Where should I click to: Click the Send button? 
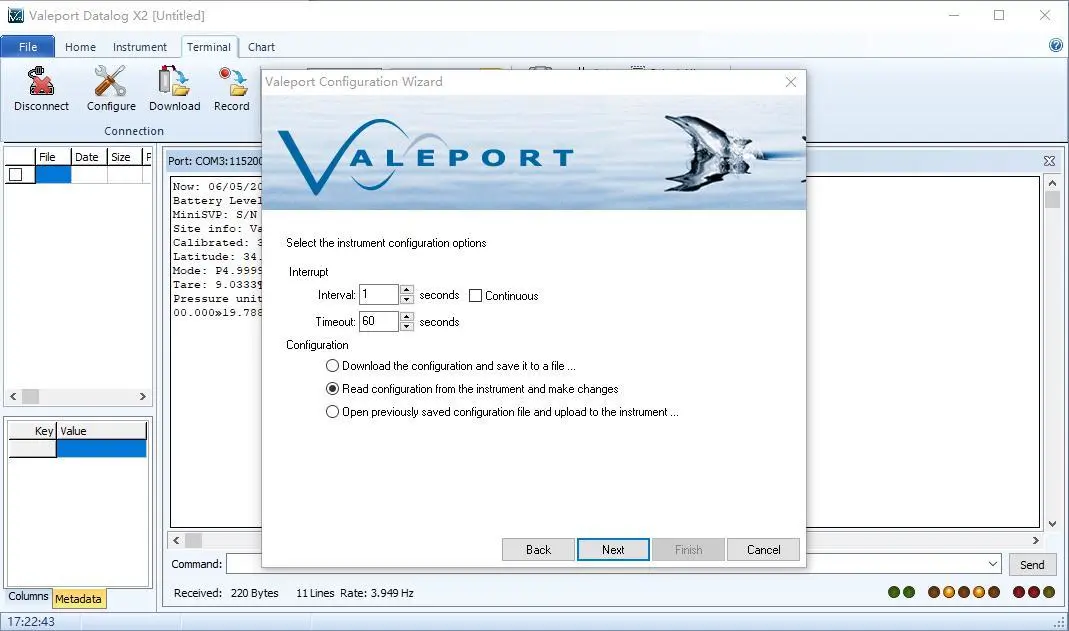click(x=1032, y=565)
